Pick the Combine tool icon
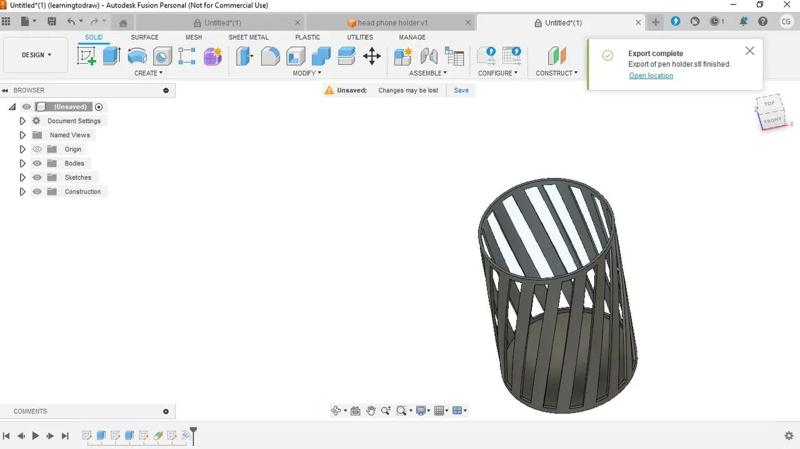The width and height of the screenshot is (800, 449). [x=321, y=56]
